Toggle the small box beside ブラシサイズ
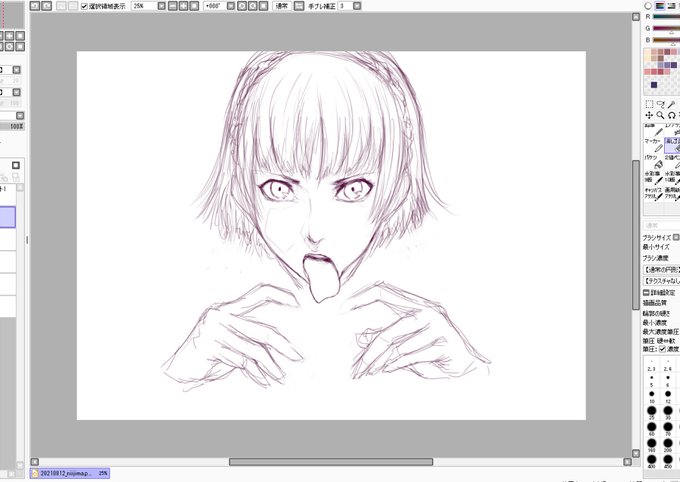The image size is (680, 482). [676, 237]
